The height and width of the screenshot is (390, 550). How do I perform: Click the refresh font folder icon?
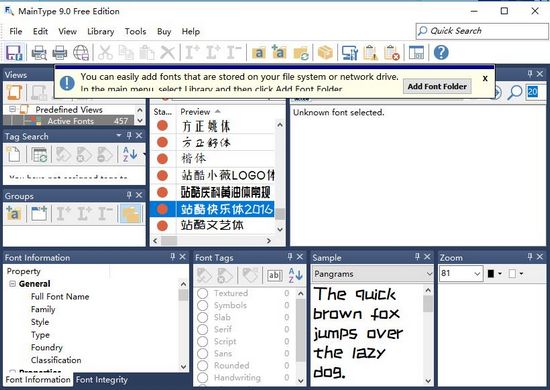(301, 53)
